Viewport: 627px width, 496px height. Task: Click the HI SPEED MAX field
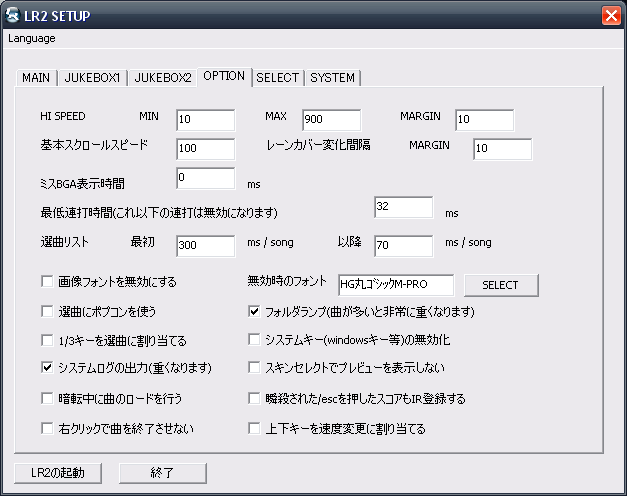coord(330,120)
